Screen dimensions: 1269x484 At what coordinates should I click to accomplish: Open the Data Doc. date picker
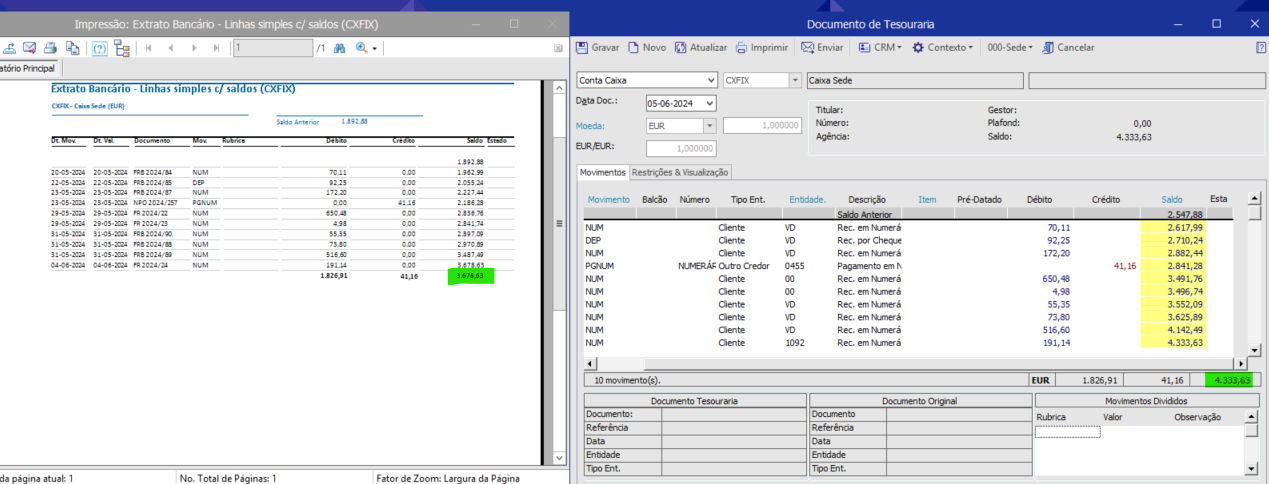[x=709, y=103]
